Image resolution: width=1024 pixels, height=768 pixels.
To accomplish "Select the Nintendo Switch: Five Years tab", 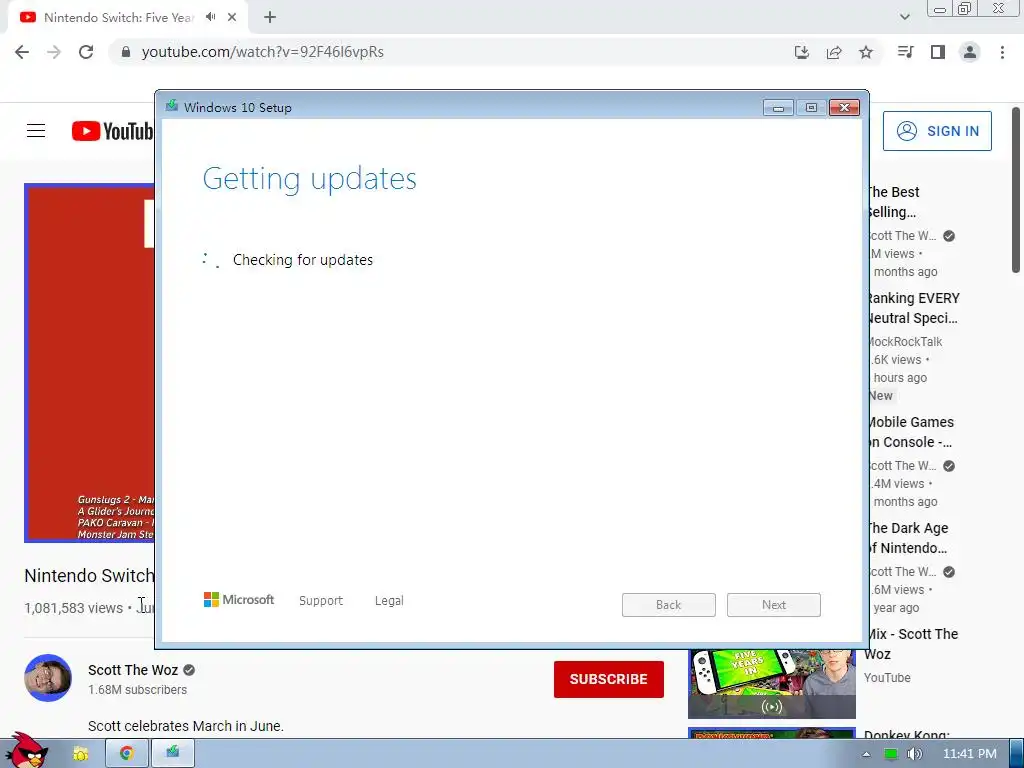I will tap(118, 17).
